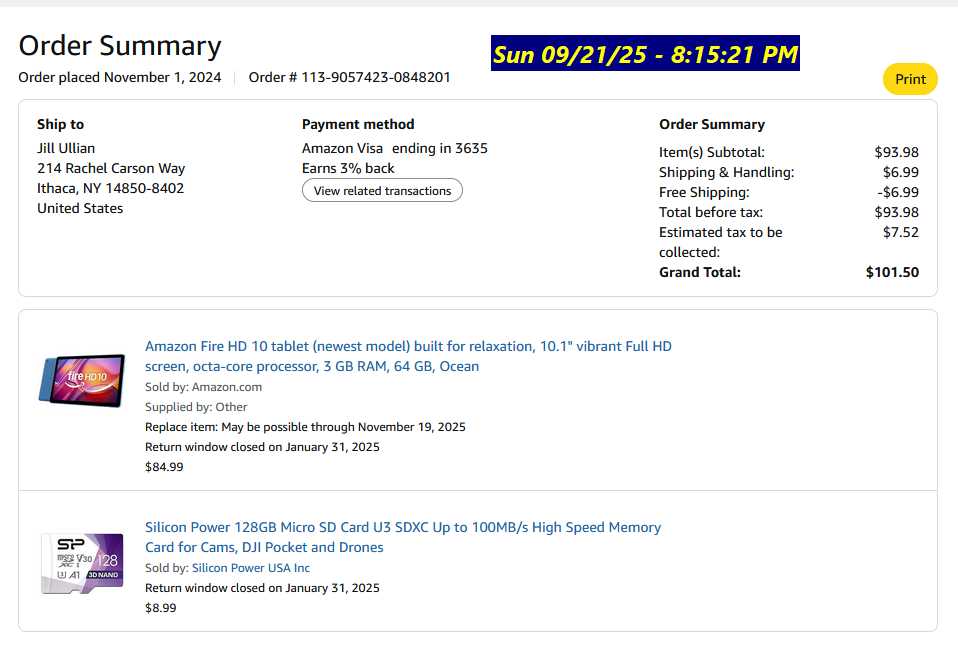Image resolution: width=958 pixels, height=648 pixels.
Task: Open View related transactions
Action: (x=382, y=190)
